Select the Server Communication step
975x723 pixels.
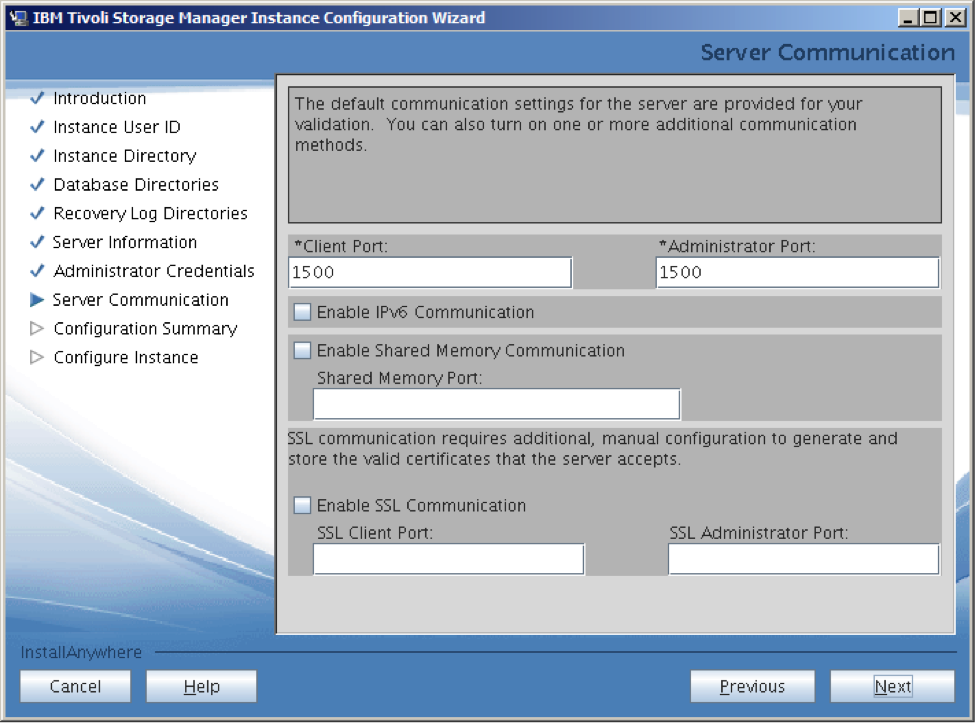click(x=141, y=300)
